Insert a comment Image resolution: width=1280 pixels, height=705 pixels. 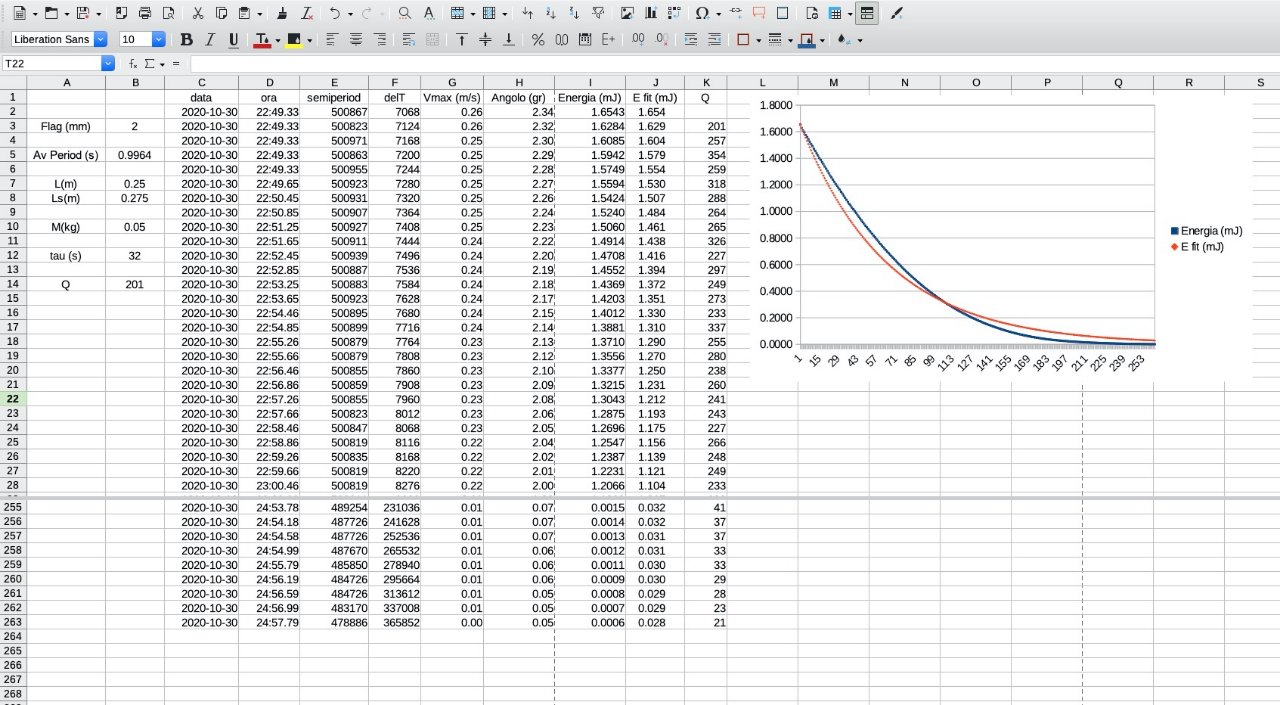[x=759, y=14]
